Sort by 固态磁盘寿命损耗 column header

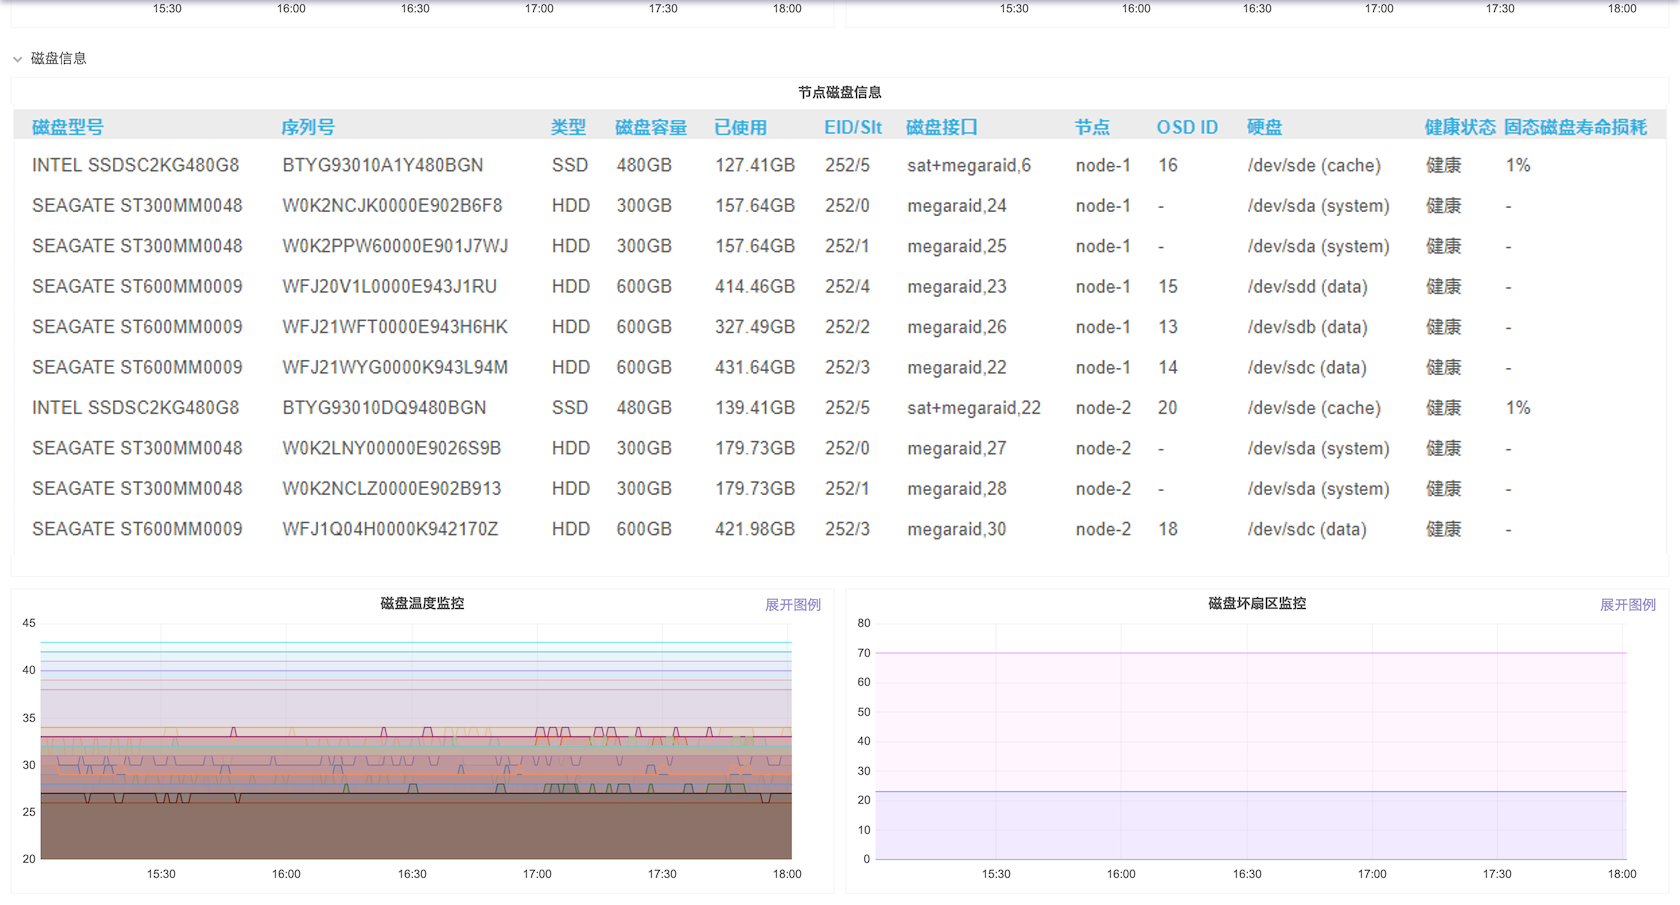point(1575,127)
